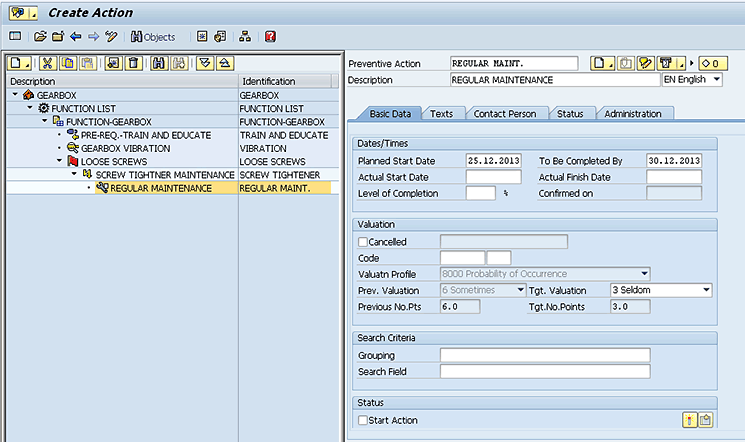The image size is (745, 442).
Task: Enable the Start Action checkbox
Action: click(x=363, y=420)
